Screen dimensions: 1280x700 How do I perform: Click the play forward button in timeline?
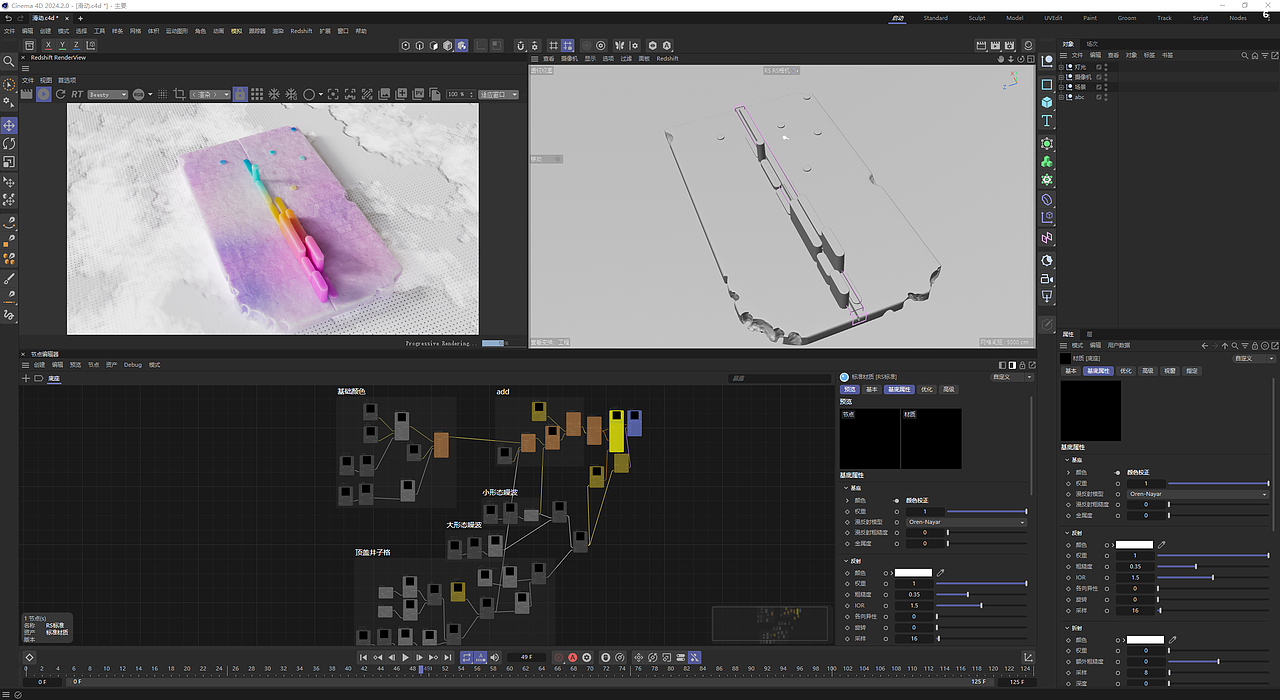(x=406, y=657)
